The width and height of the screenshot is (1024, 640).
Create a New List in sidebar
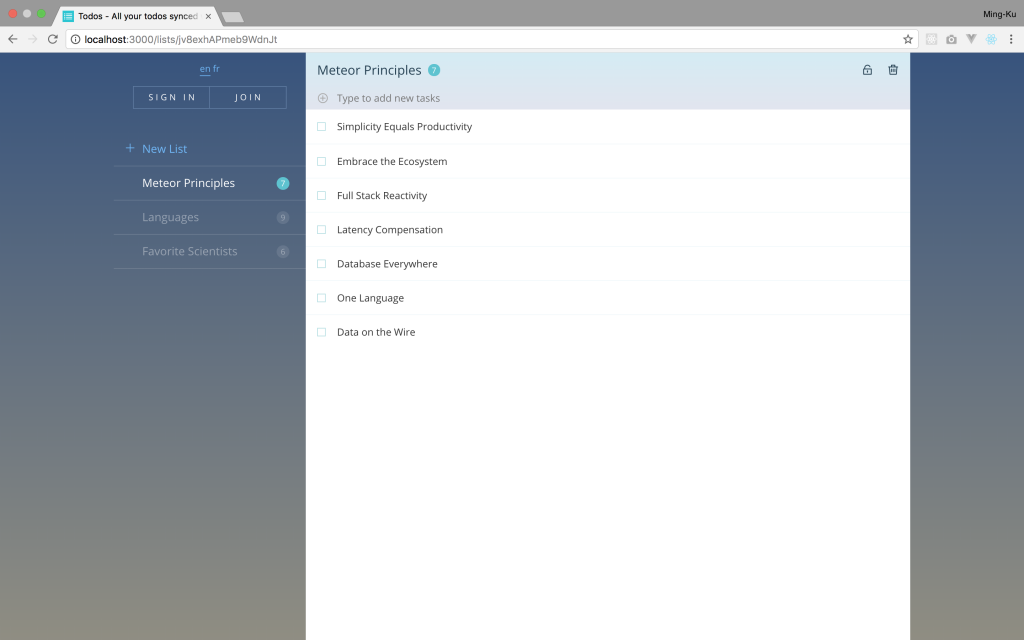click(x=165, y=149)
